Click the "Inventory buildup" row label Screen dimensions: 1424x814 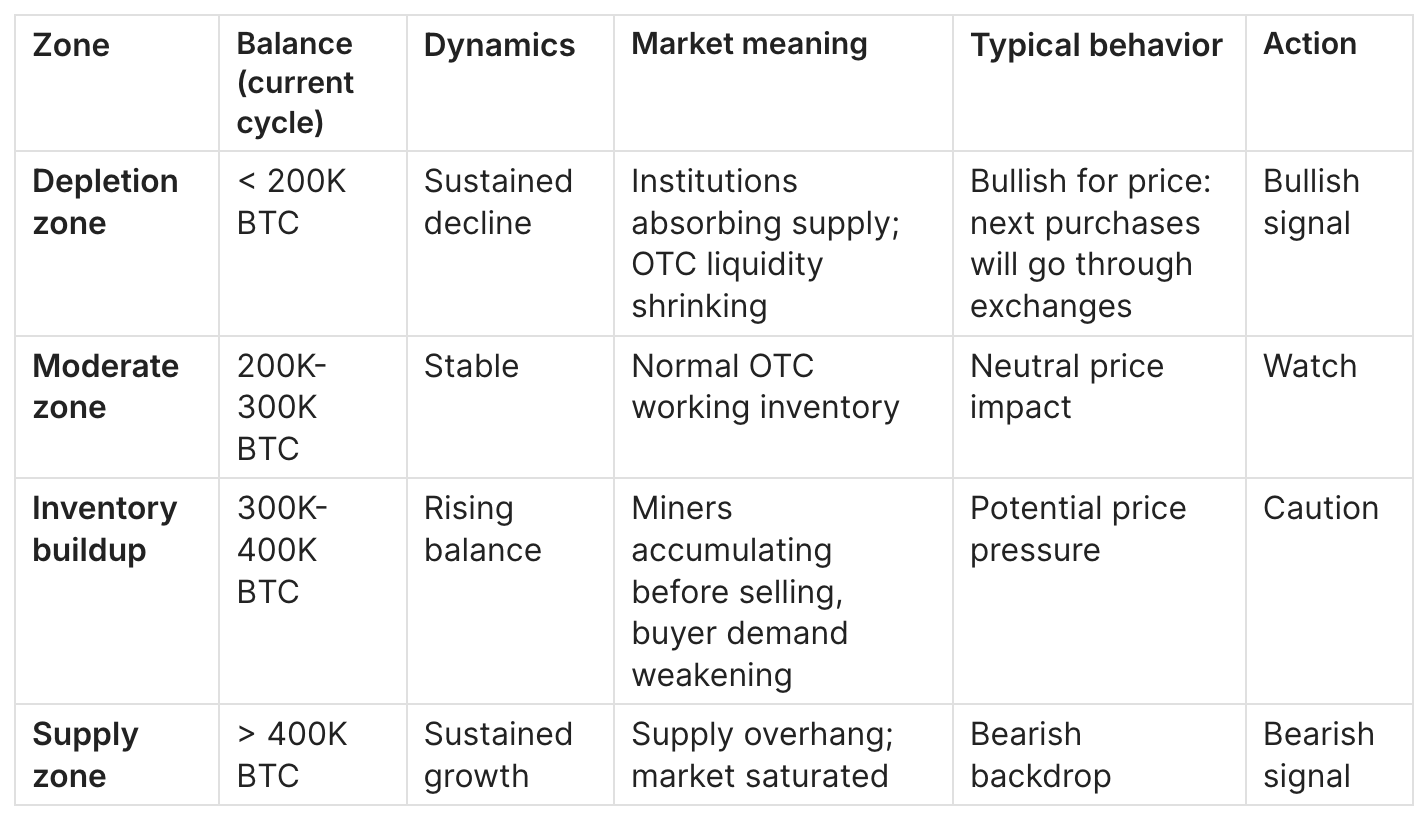click(x=104, y=529)
